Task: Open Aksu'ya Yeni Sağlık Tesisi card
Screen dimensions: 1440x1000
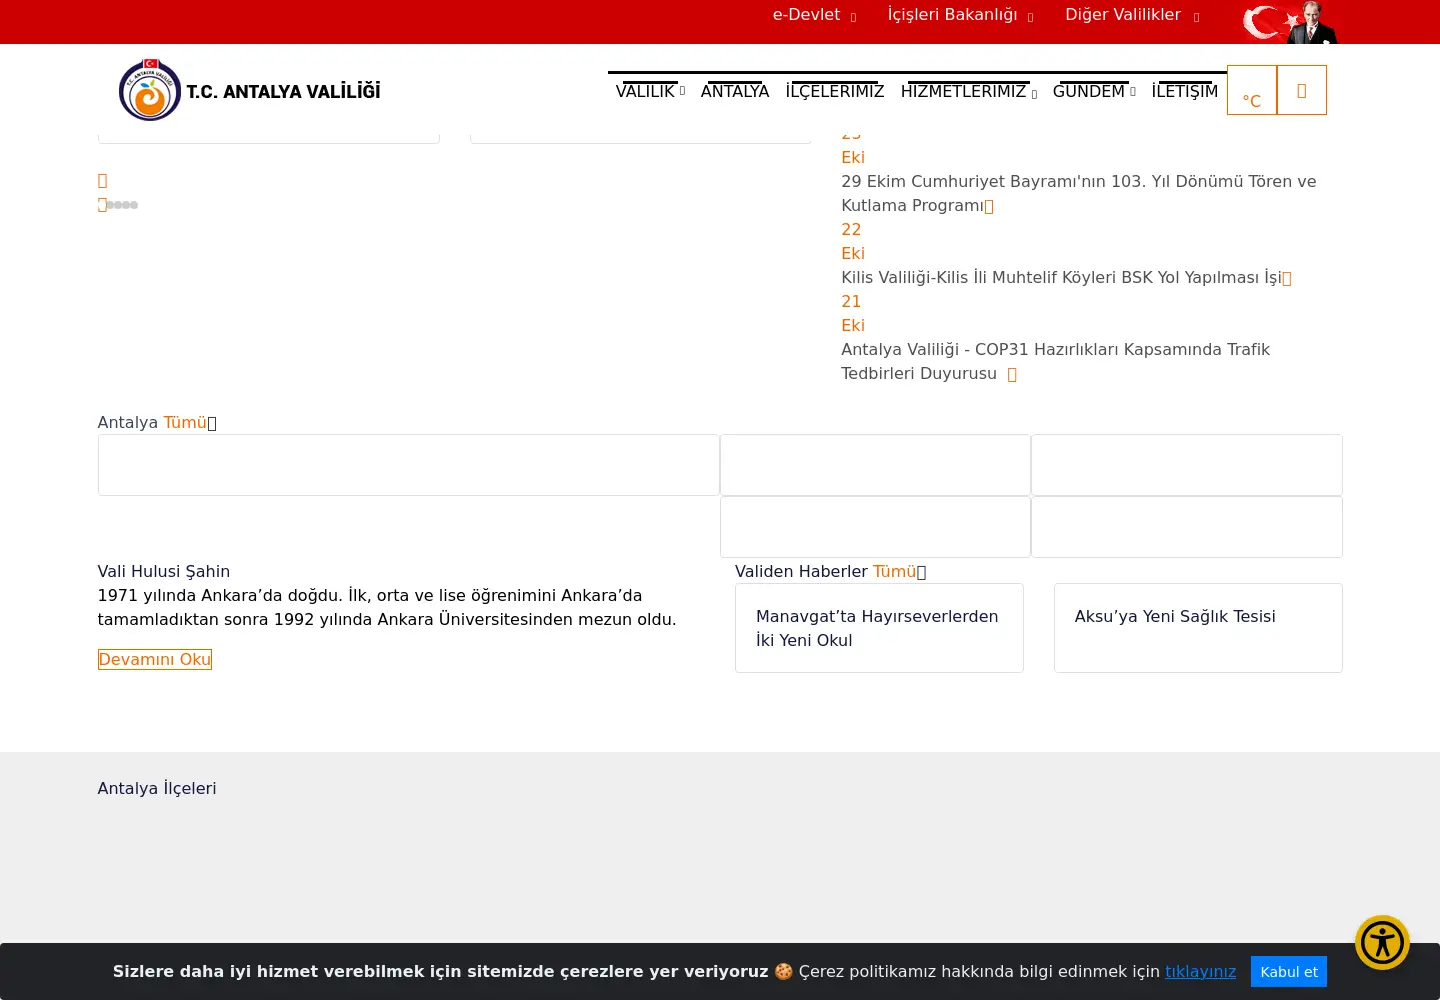Action: point(1198,628)
